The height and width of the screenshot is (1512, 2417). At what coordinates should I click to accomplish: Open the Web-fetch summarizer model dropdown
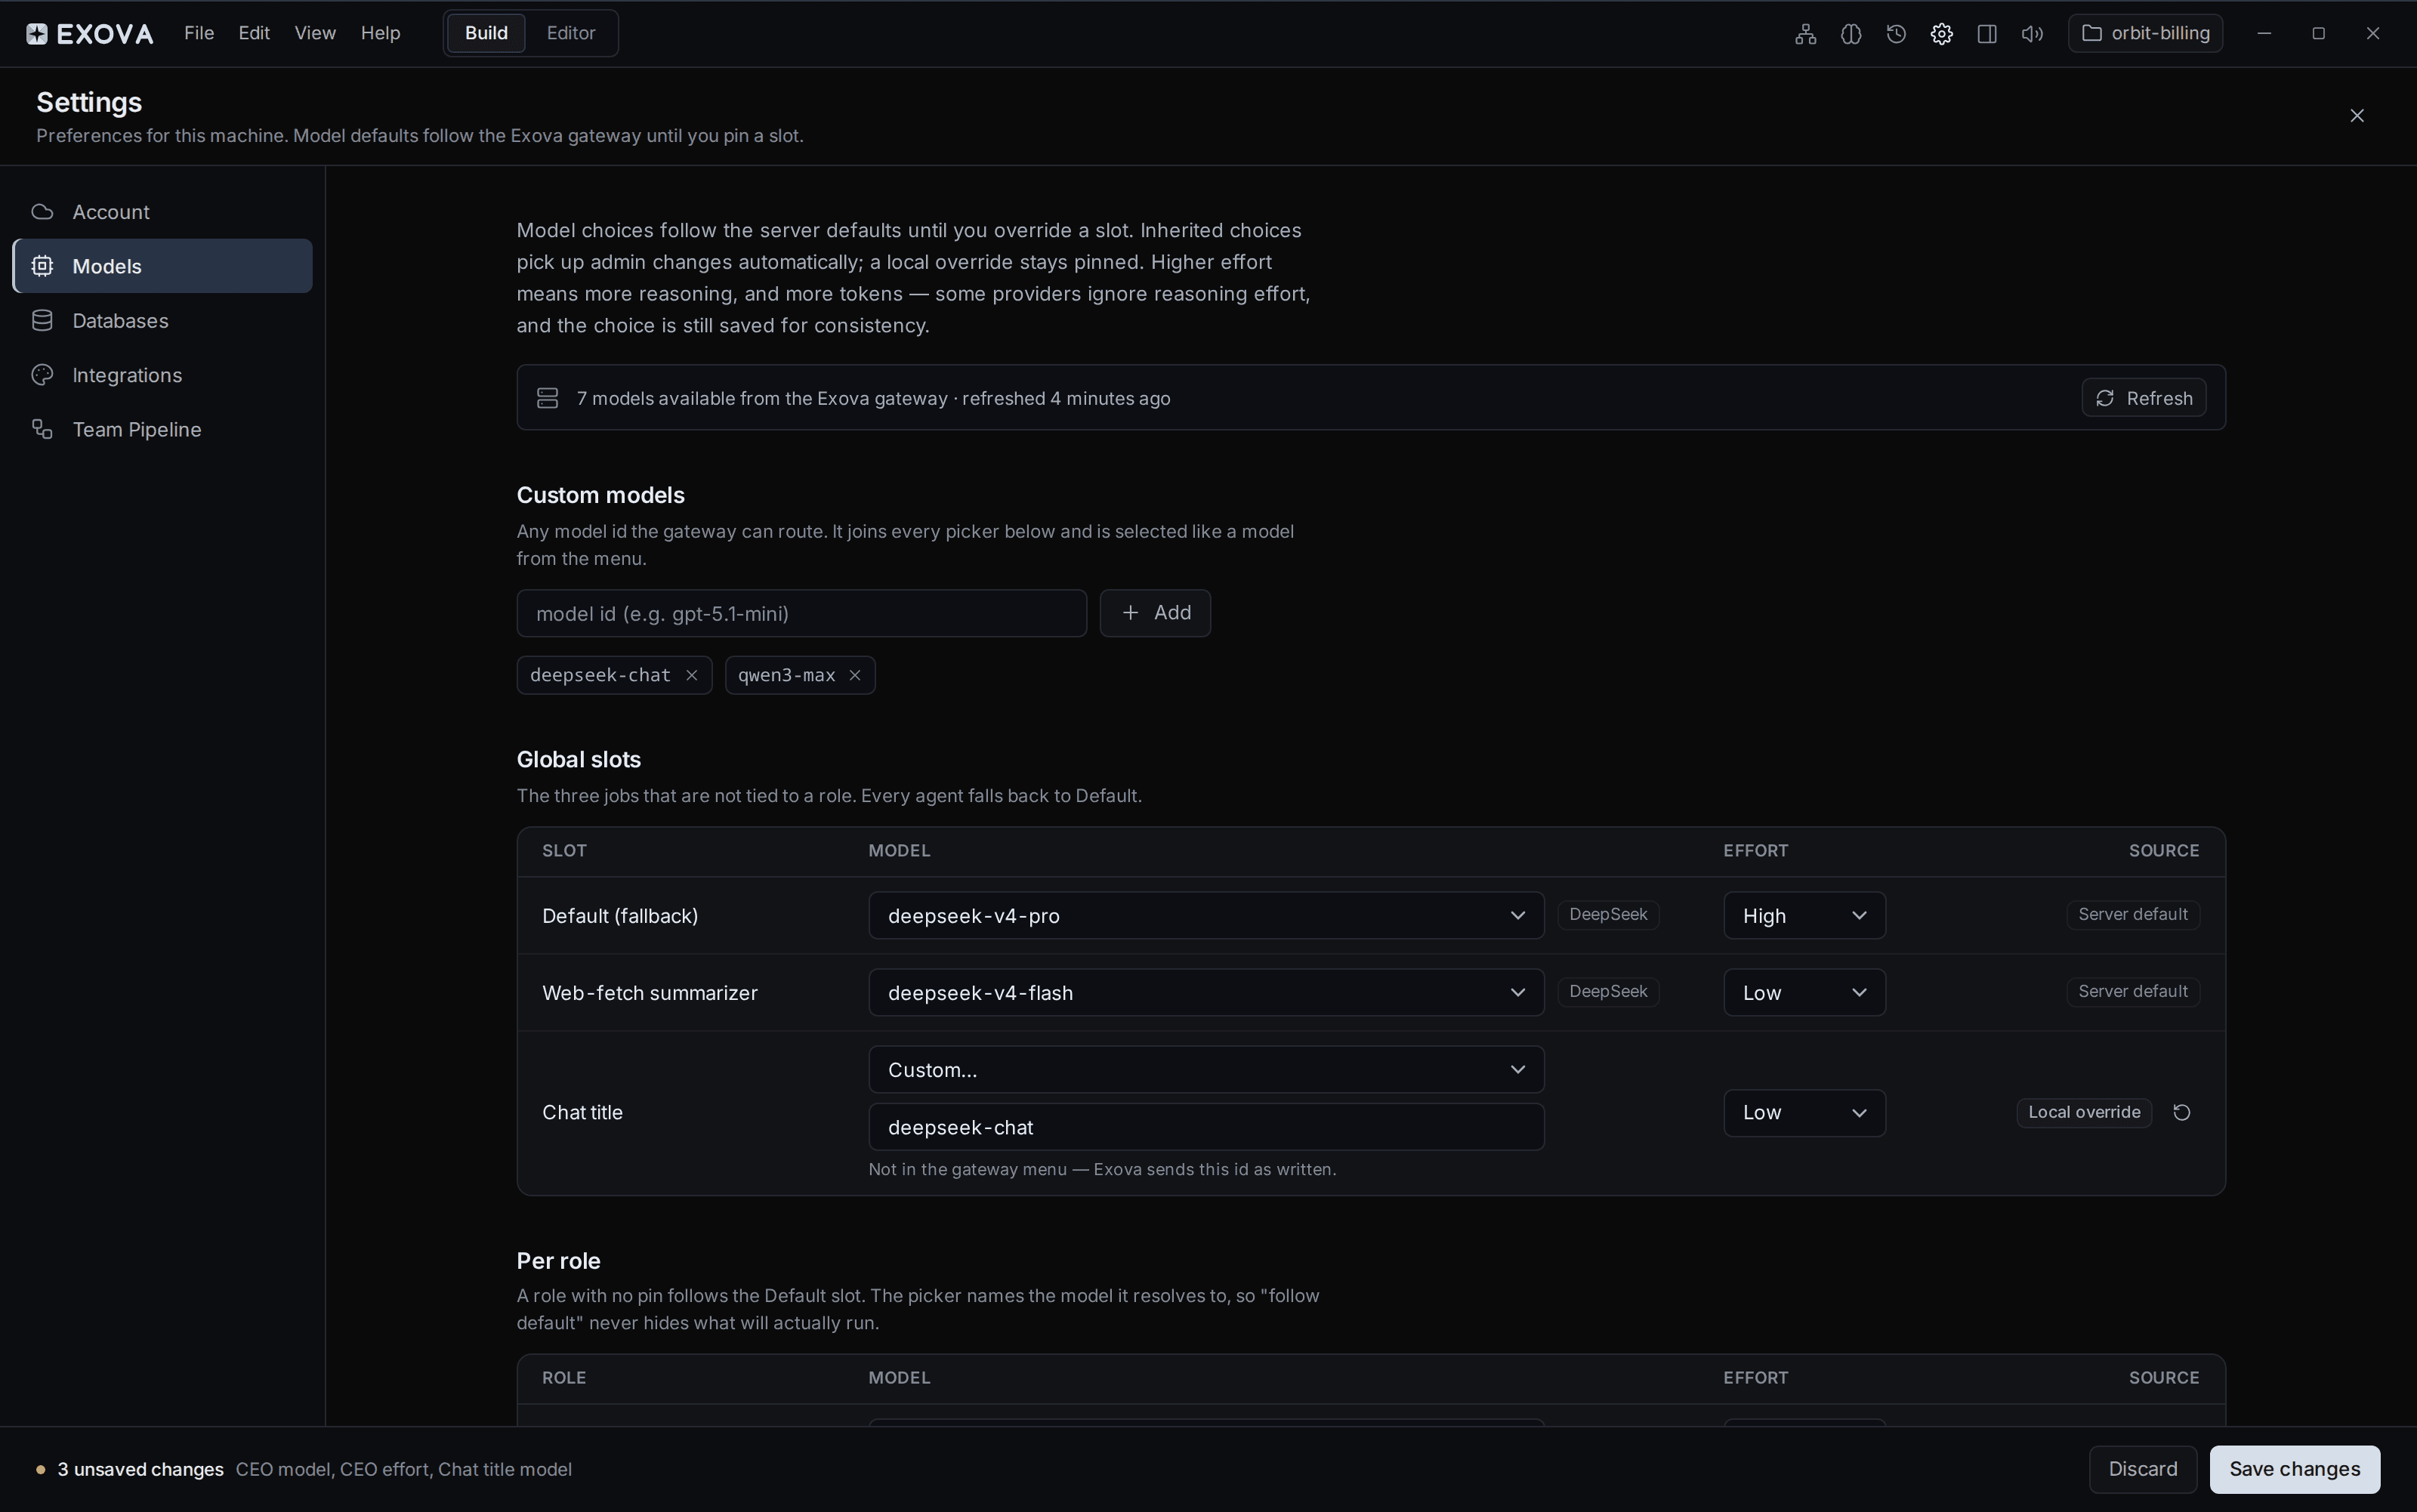[x=1206, y=992]
